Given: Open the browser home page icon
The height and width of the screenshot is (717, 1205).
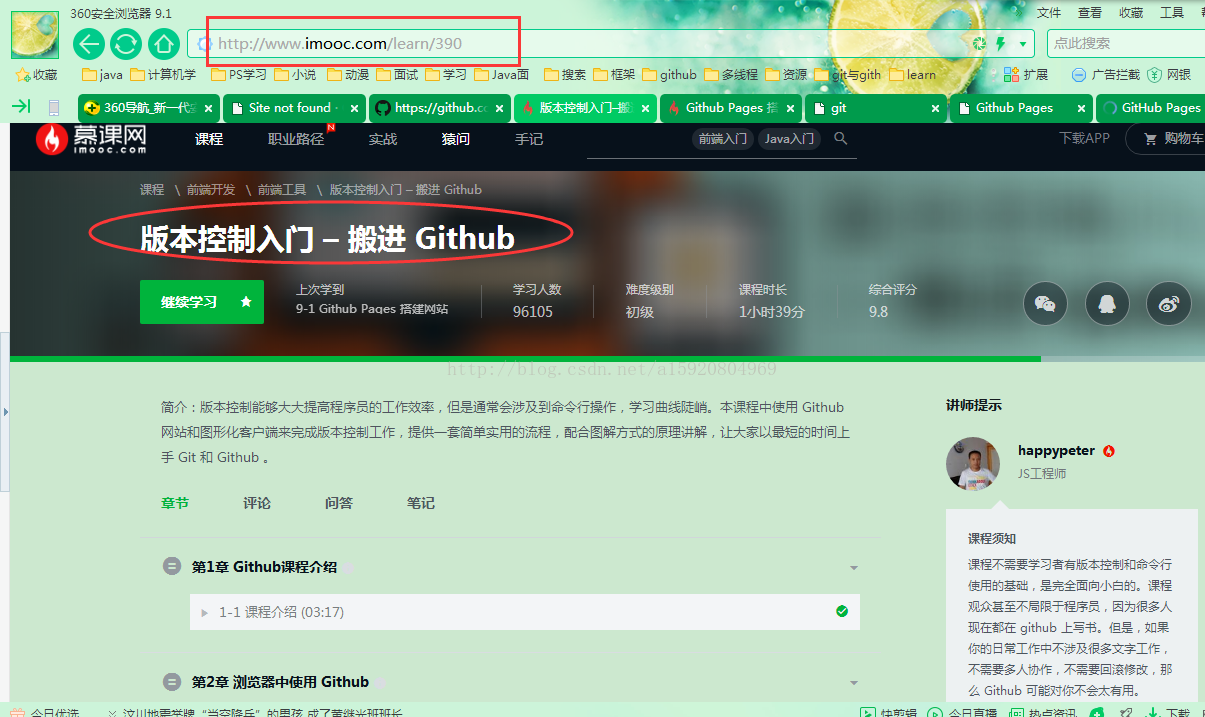Looking at the screenshot, I should [x=162, y=44].
